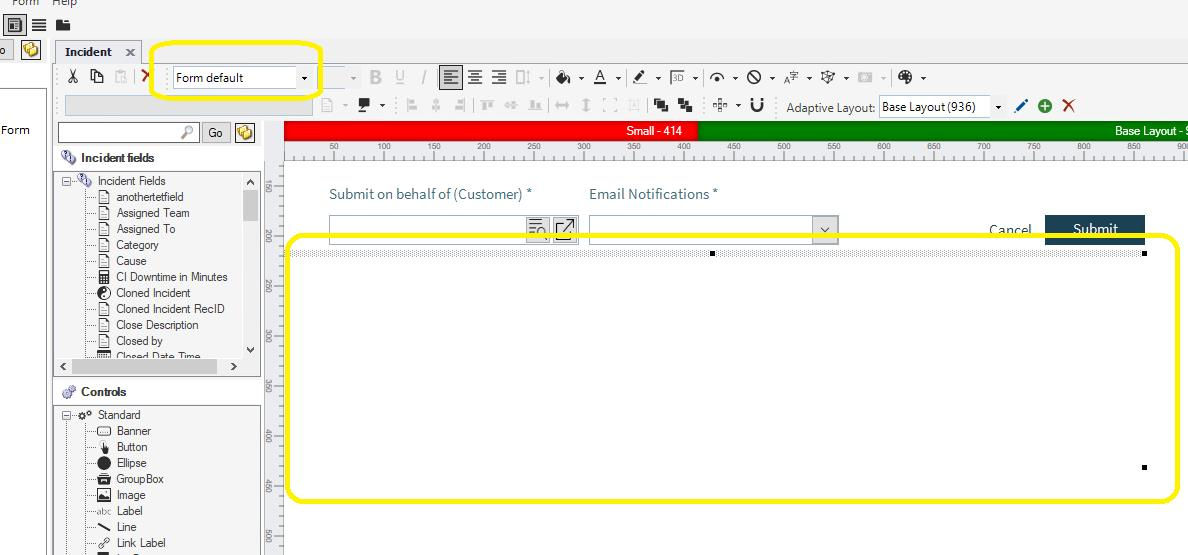Click the field search input box
Screen dimensions: 1188x555
[122, 133]
